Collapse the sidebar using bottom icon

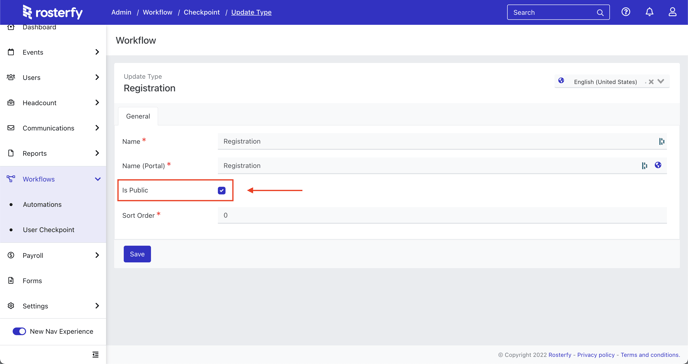click(x=95, y=354)
